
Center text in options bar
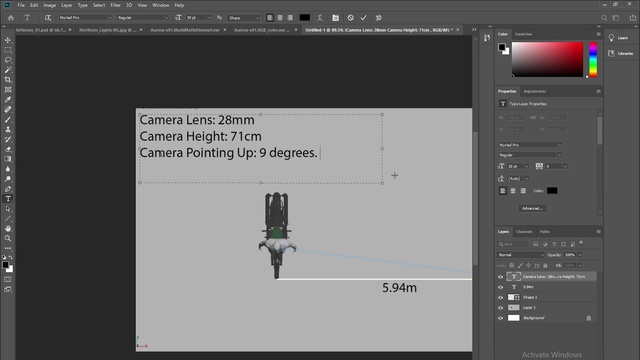tap(280, 18)
